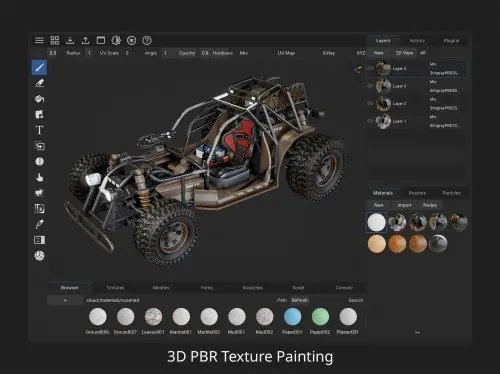
Task: Click the viewport window icon
Action: 101,40
